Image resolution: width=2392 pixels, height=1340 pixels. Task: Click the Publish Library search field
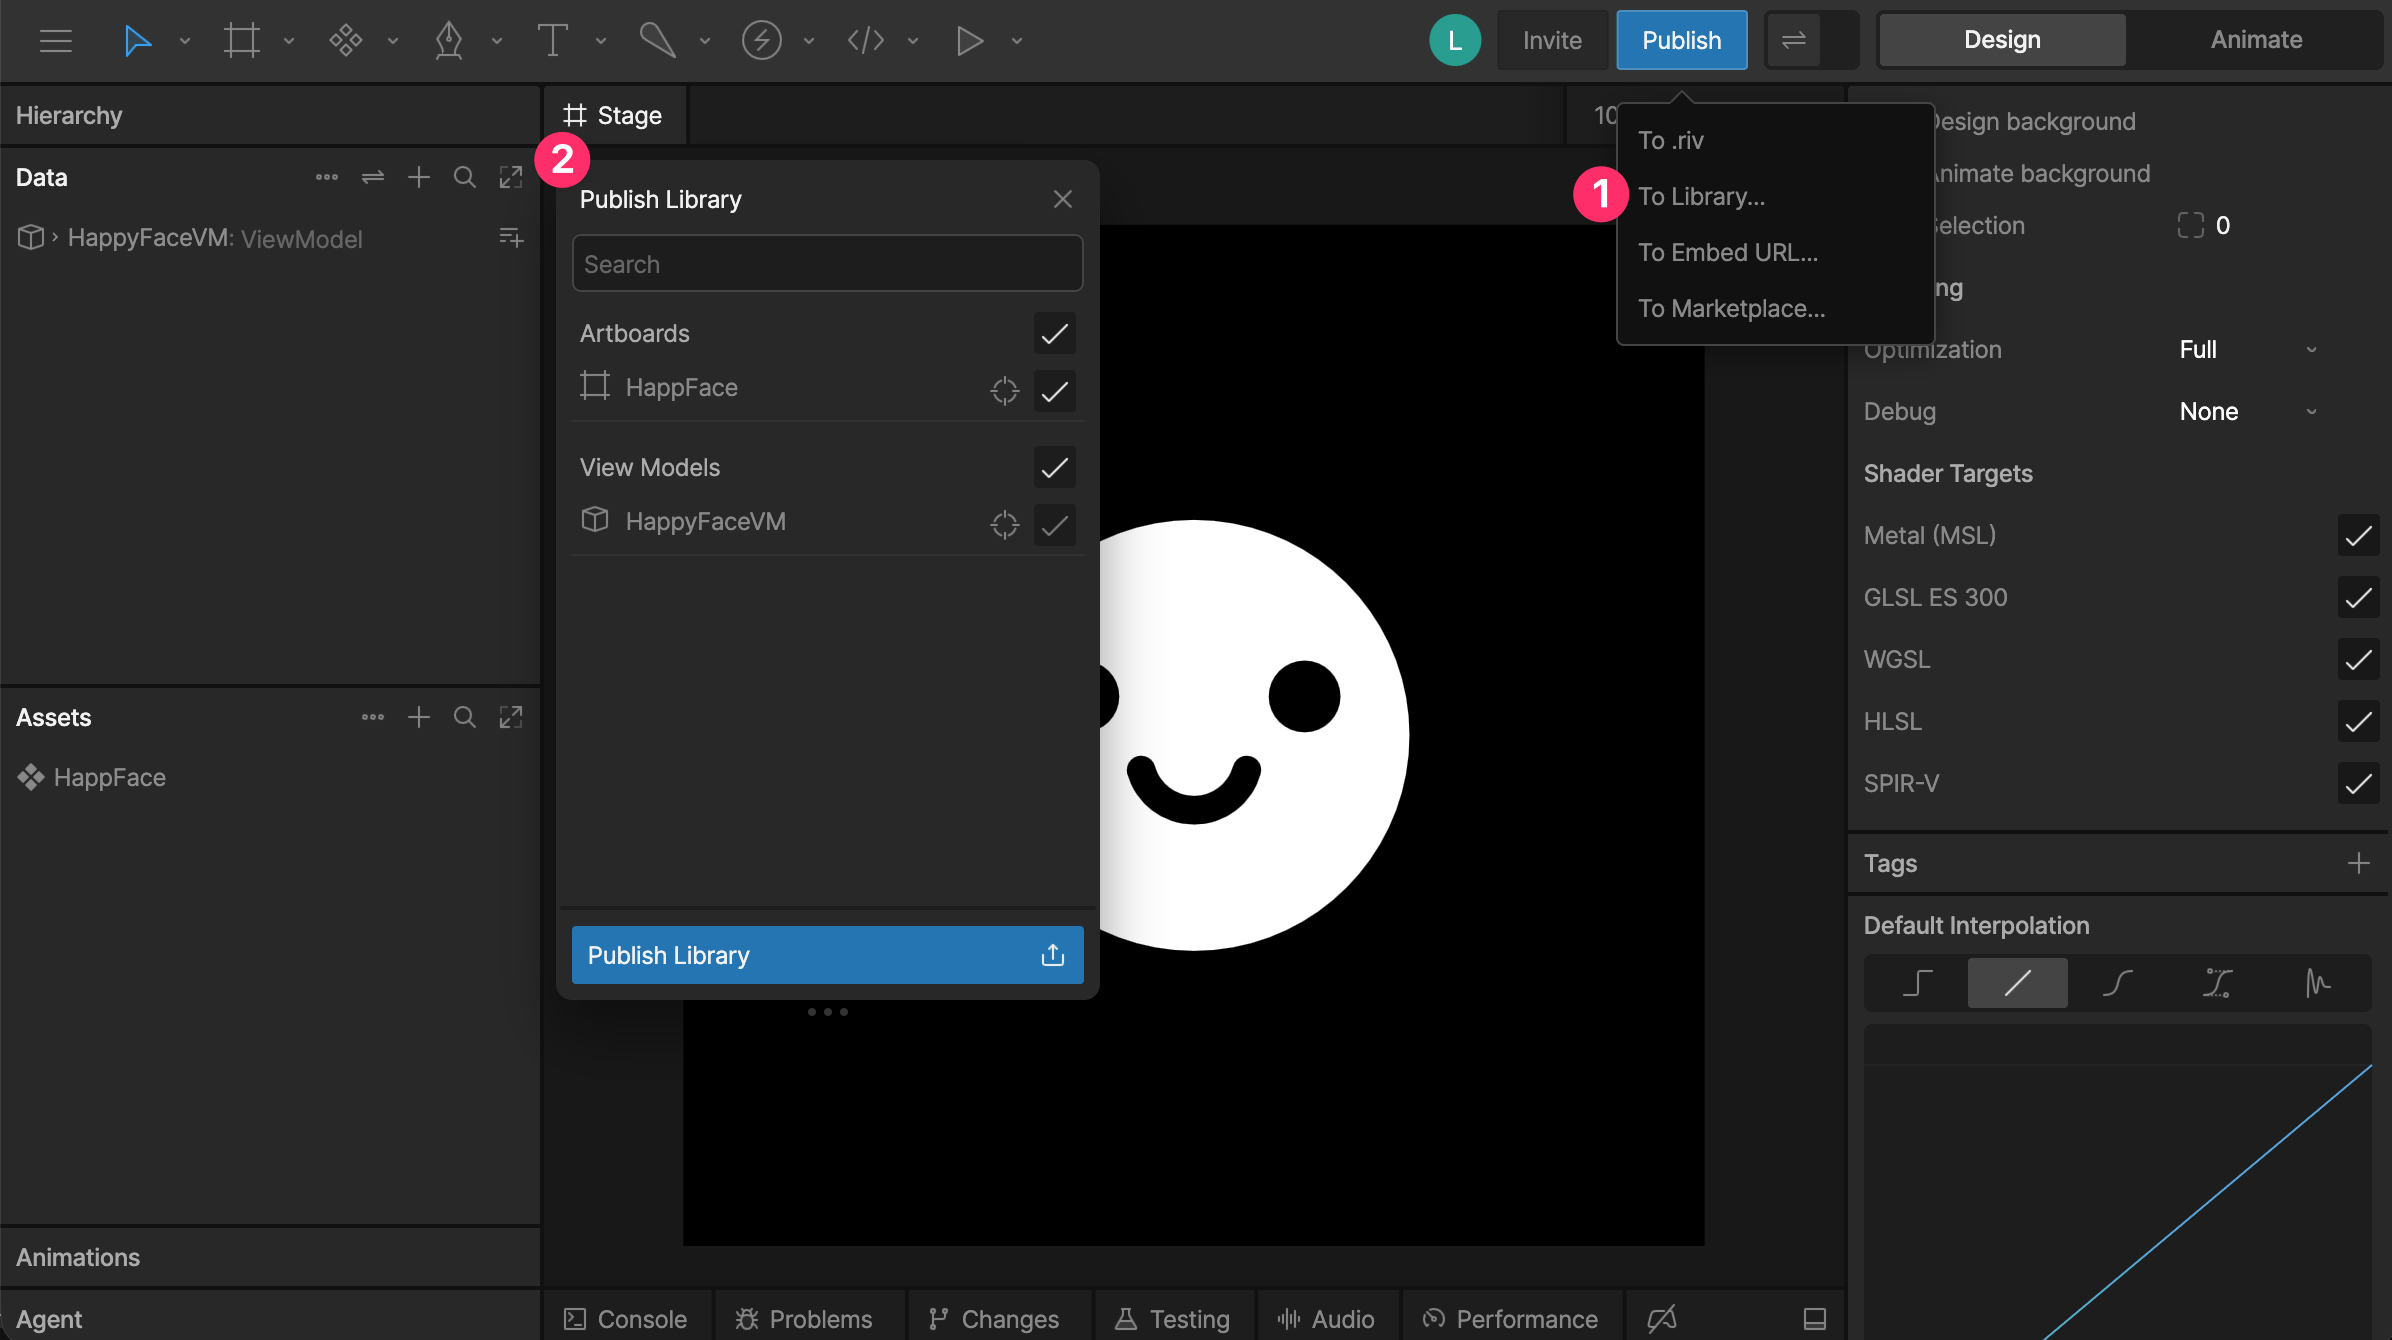[x=827, y=264]
